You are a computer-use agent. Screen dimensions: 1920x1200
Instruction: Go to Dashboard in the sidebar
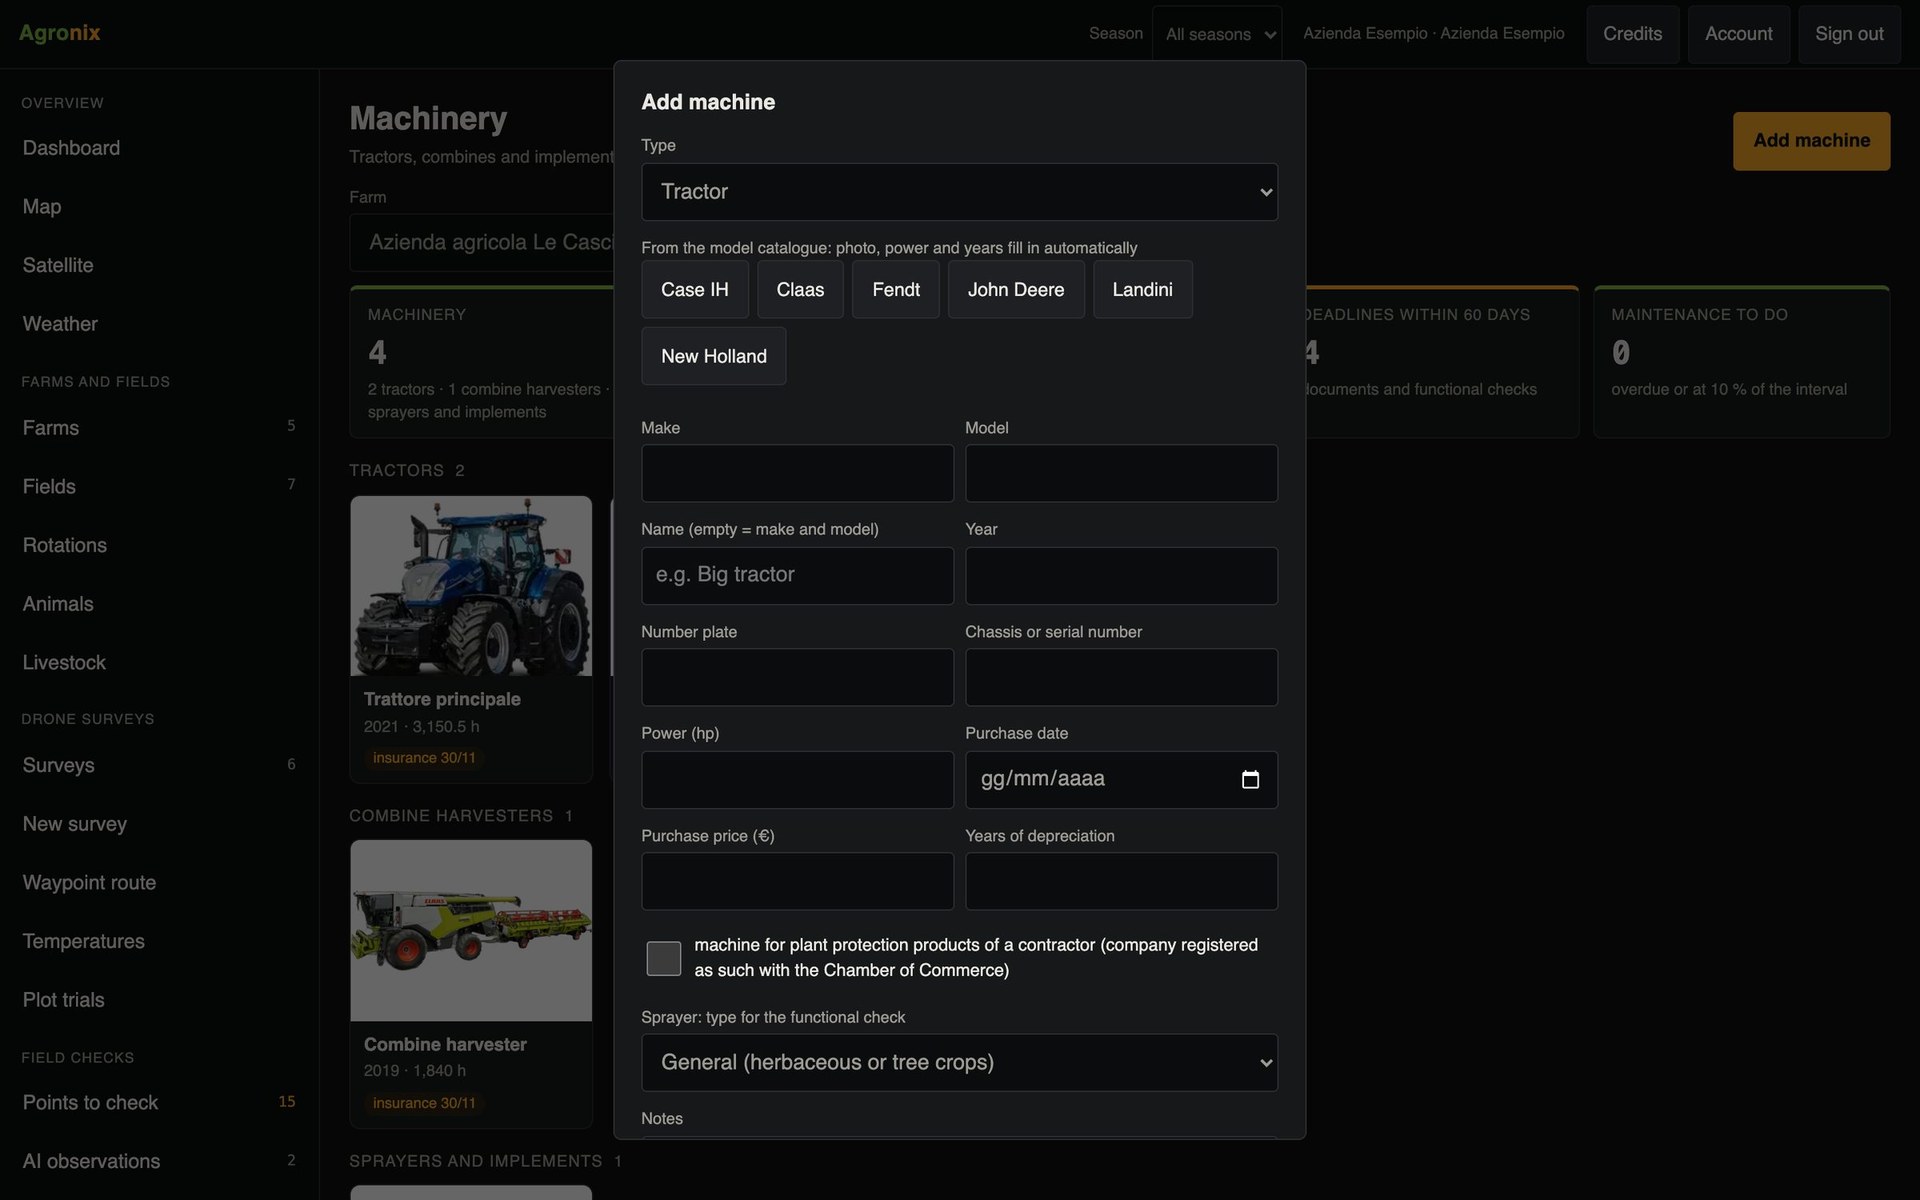click(71, 148)
